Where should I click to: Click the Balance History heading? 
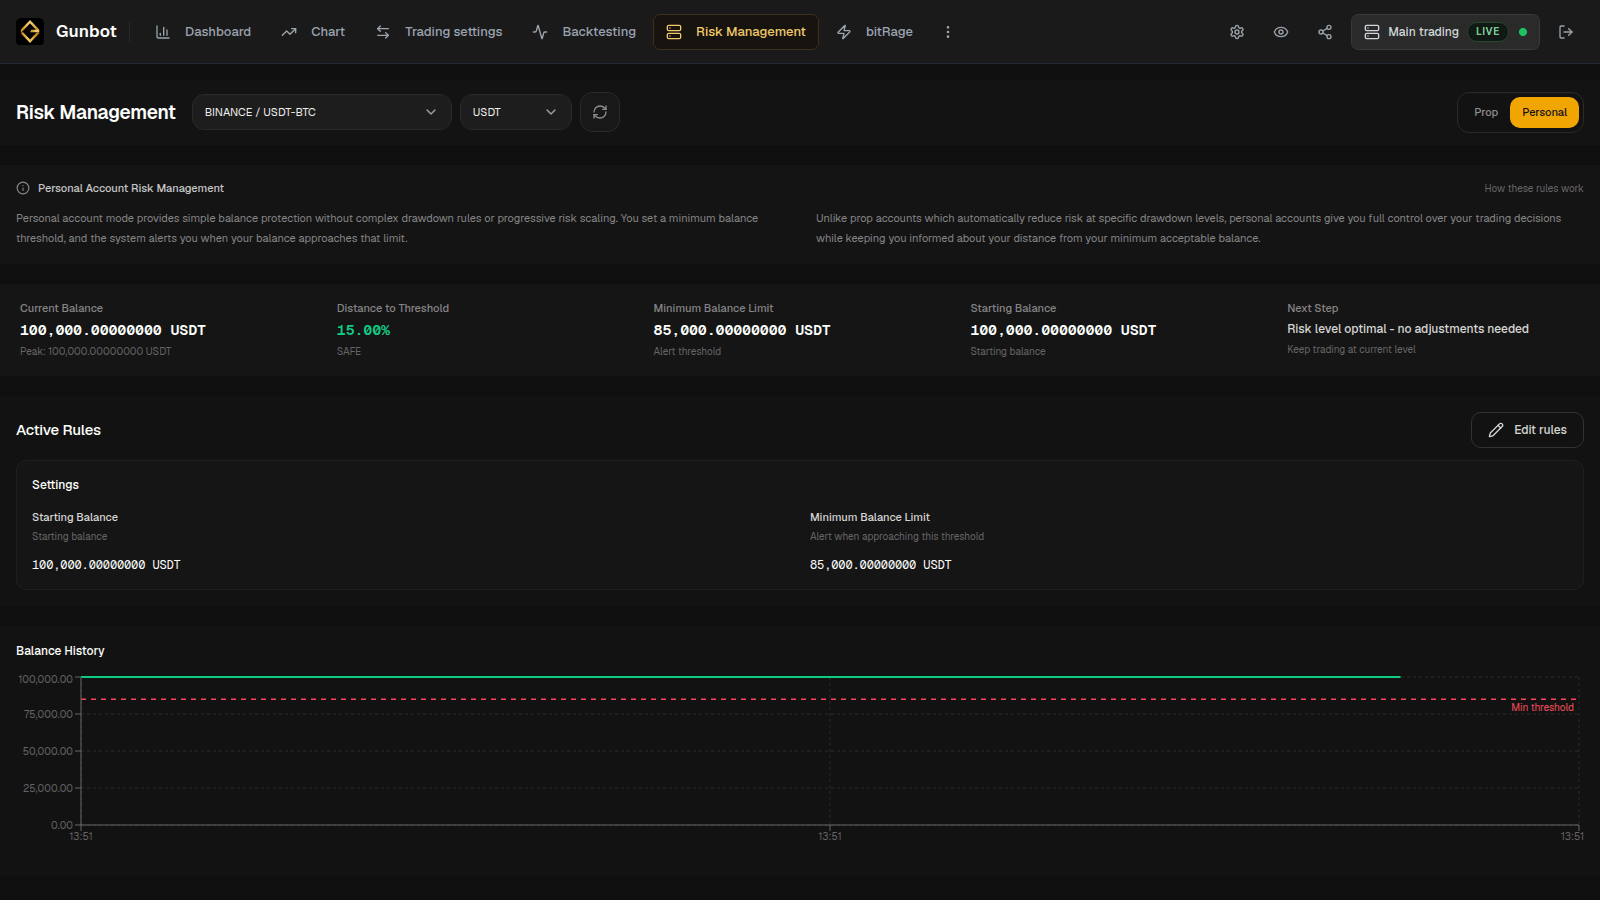click(60, 651)
